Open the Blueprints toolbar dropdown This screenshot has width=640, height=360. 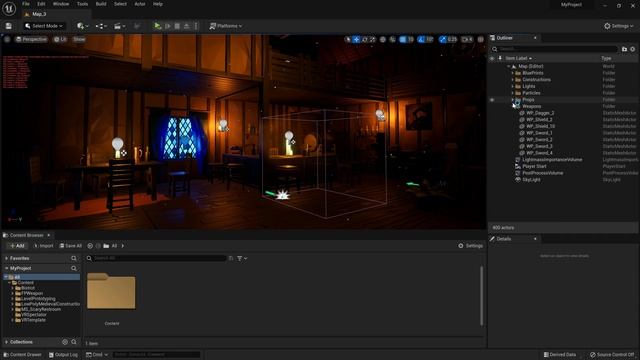point(101,26)
